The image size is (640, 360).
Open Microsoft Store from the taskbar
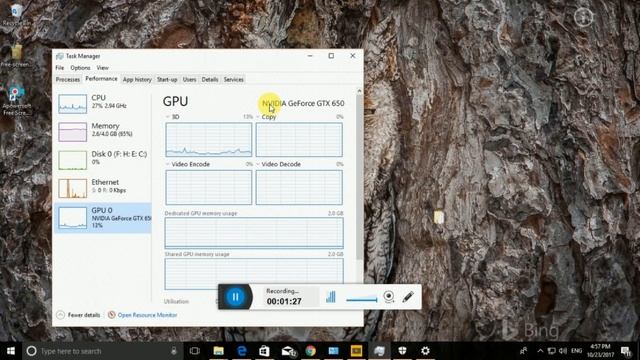264,351
